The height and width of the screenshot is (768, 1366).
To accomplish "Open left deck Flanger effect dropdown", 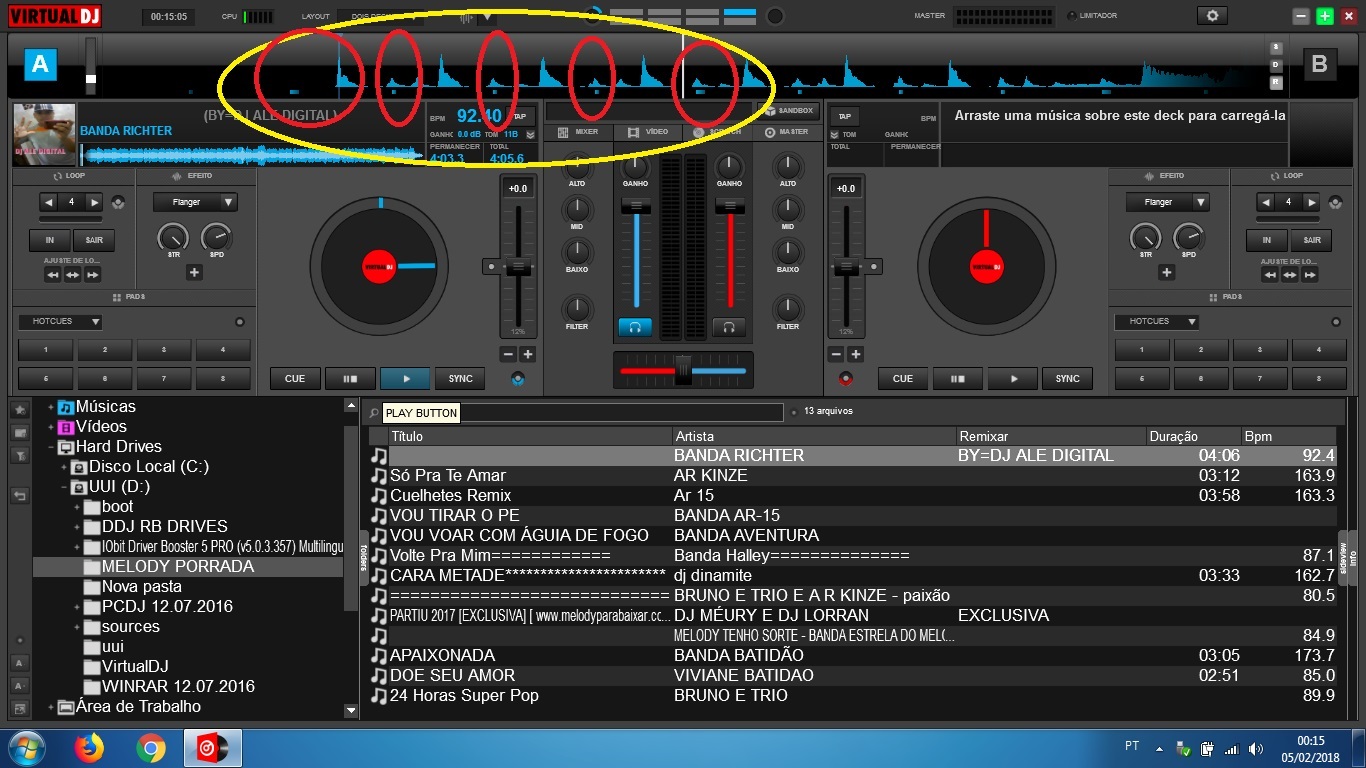I will click(x=195, y=202).
